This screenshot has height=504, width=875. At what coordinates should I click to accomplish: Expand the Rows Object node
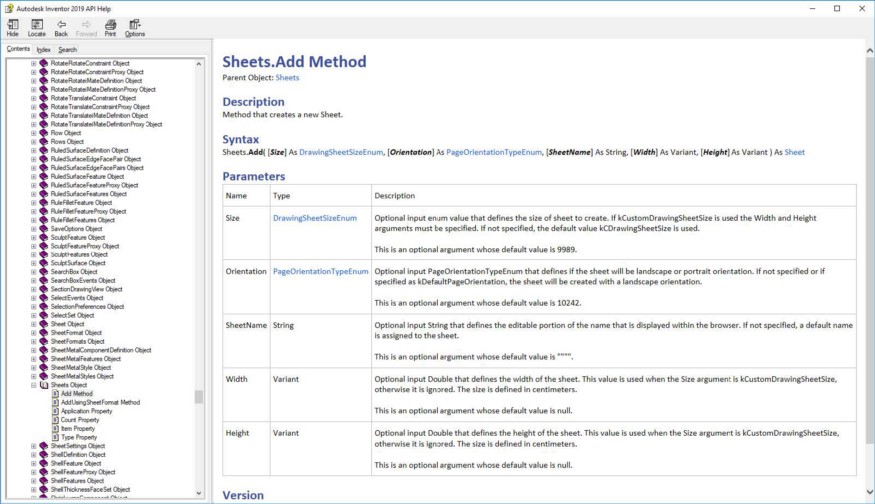[x=33, y=142]
